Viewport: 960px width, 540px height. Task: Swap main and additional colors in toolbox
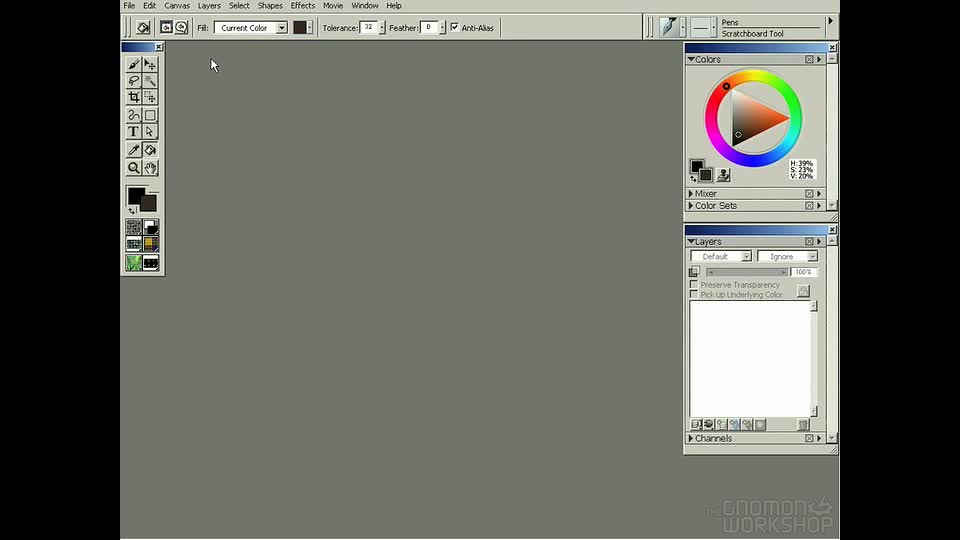click(x=132, y=211)
